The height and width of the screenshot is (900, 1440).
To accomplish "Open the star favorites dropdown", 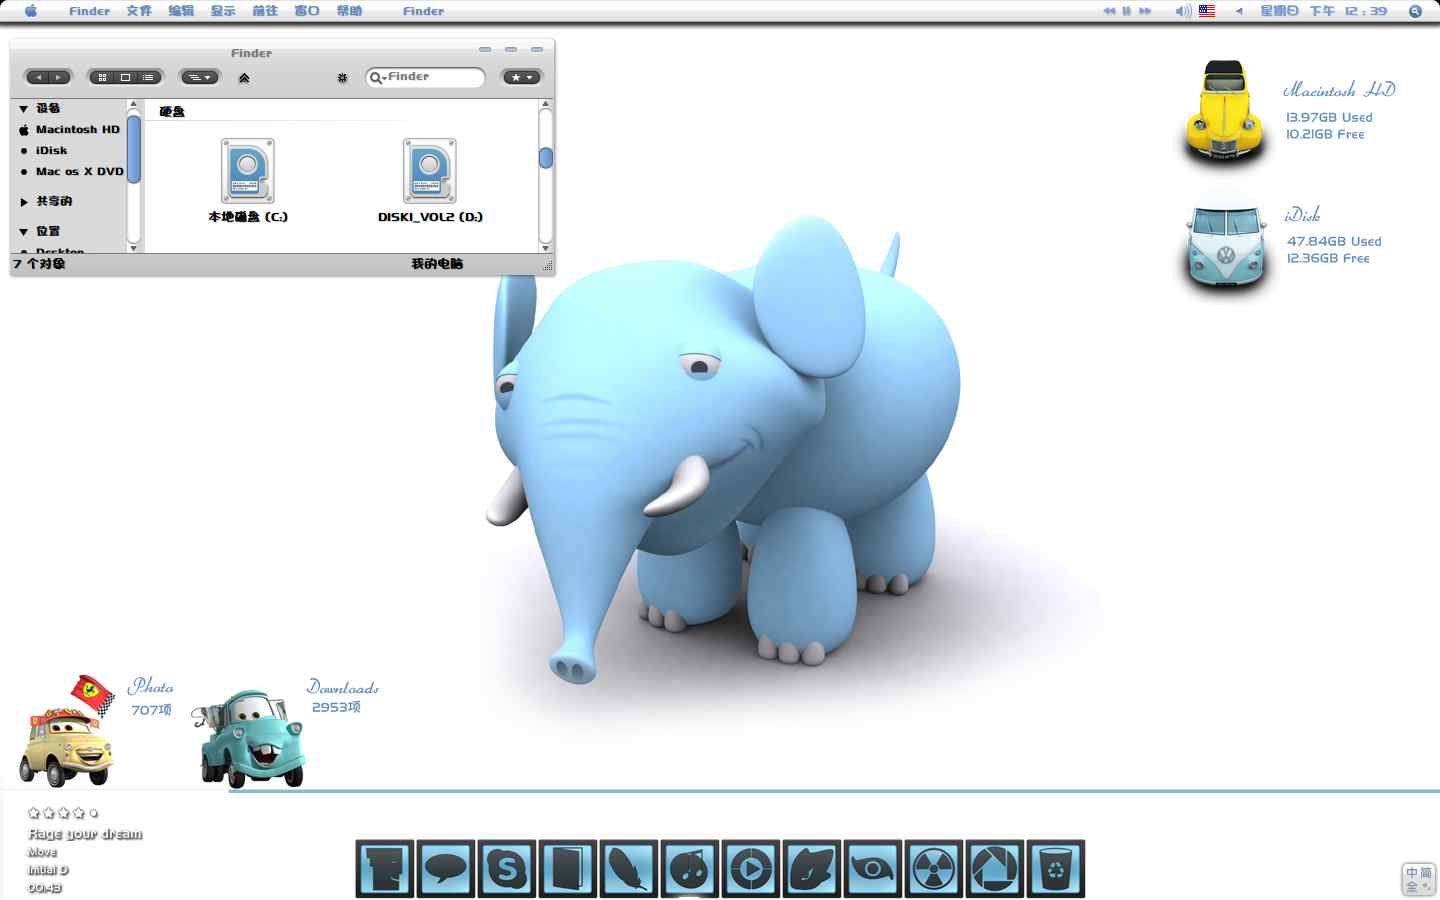I will [x=522, y=77].
